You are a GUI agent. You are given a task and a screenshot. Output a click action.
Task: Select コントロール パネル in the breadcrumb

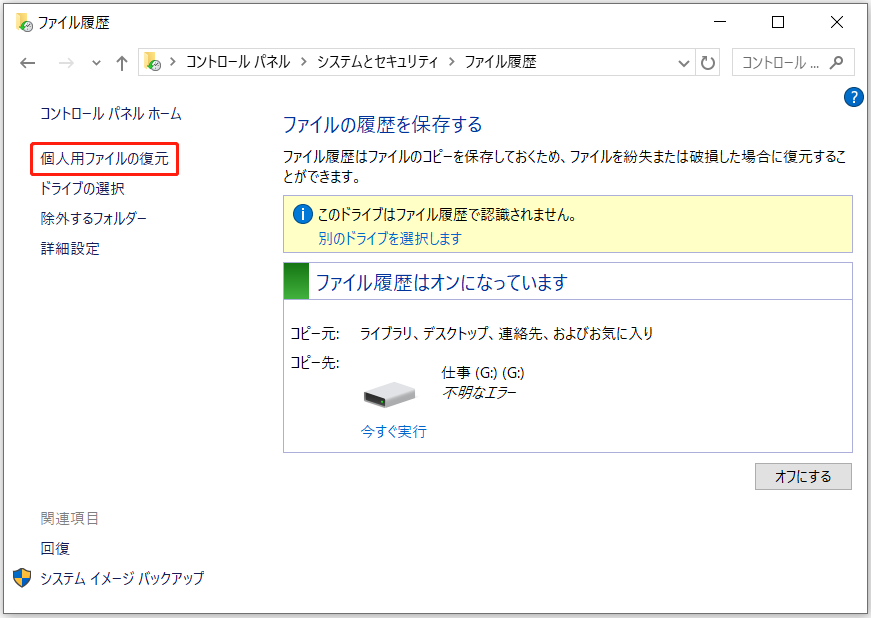(x=238, y=62)
